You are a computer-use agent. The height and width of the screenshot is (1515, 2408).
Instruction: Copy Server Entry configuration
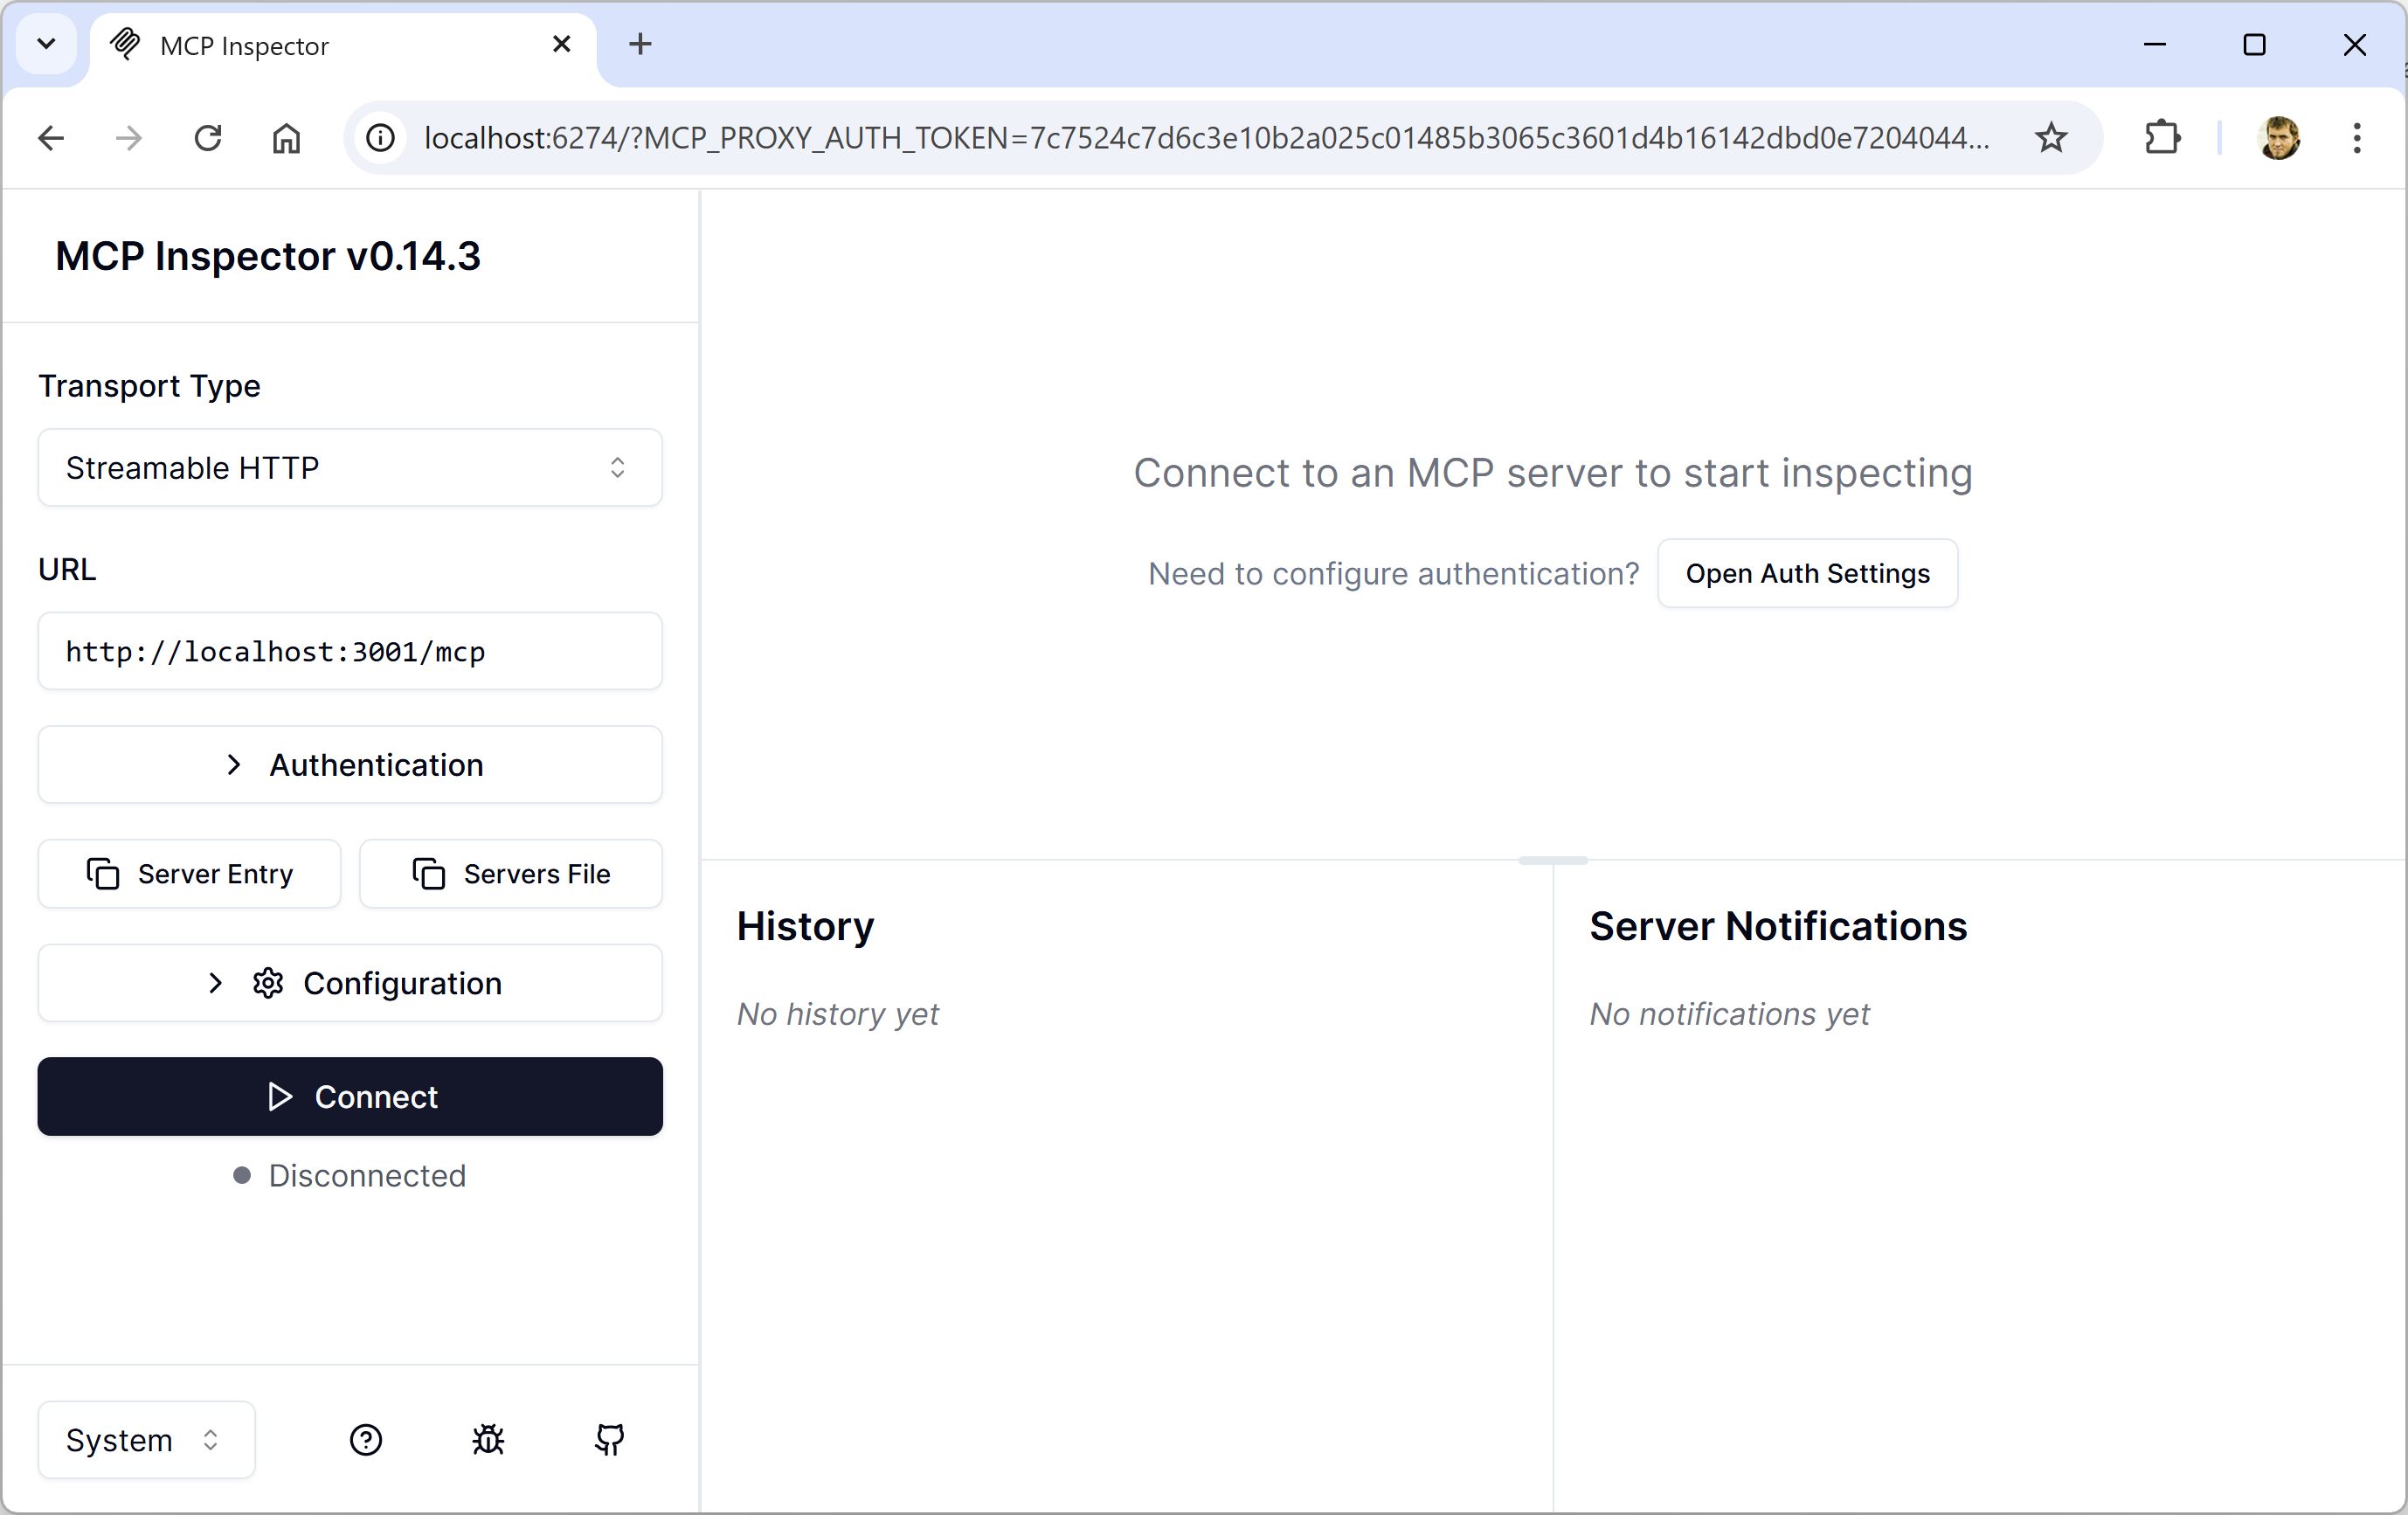pos(189,874)
